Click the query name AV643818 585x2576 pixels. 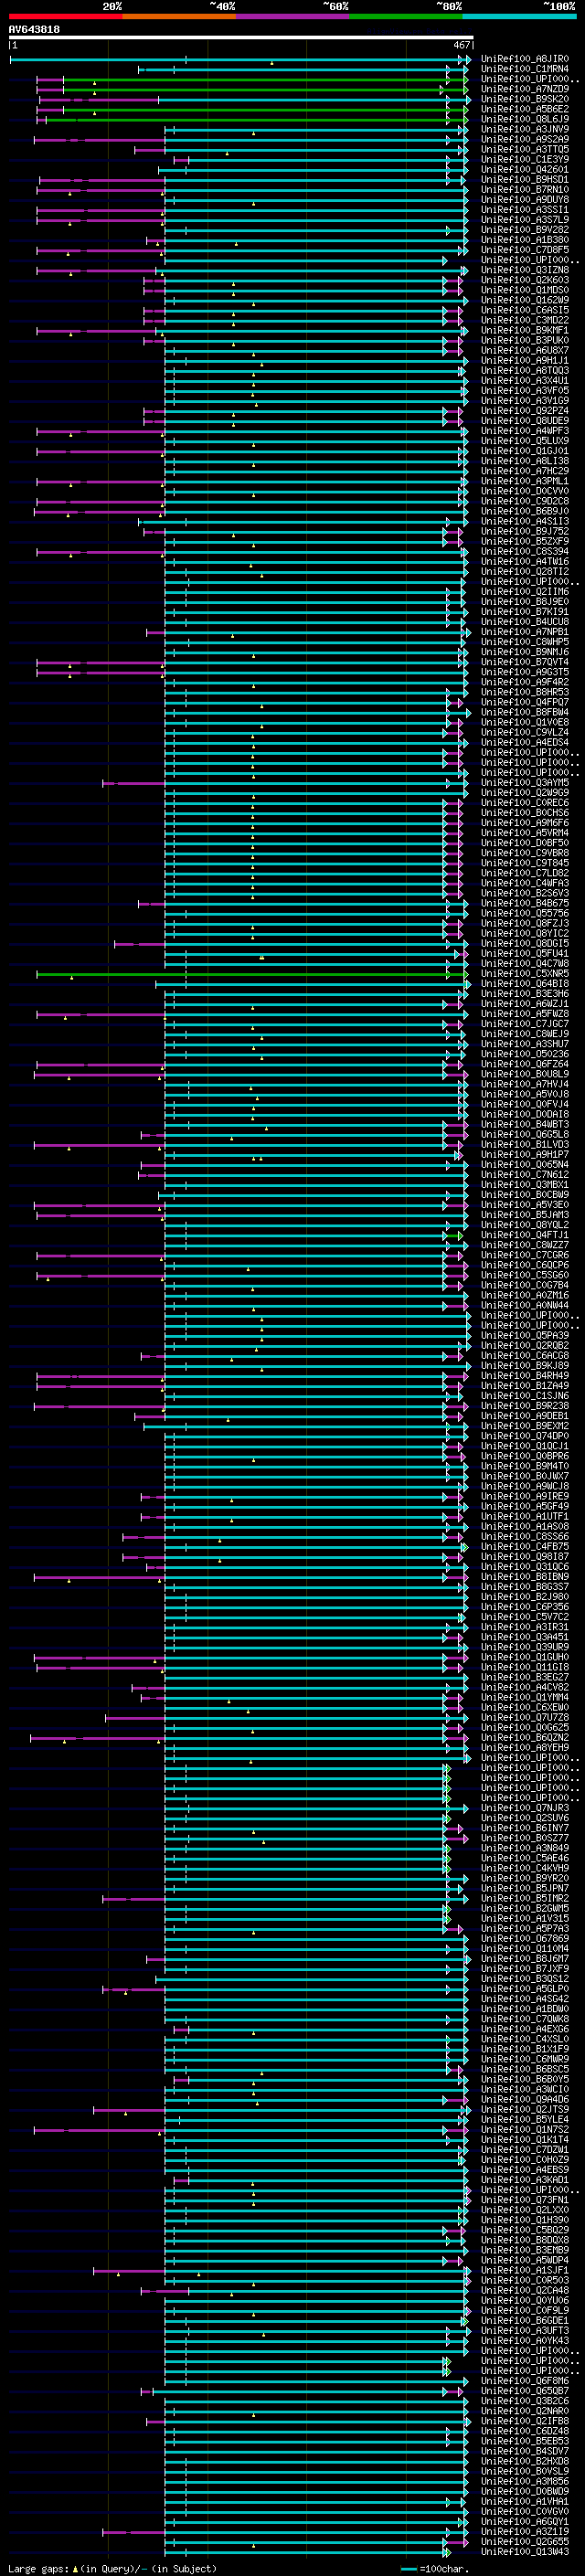point(34,30)
